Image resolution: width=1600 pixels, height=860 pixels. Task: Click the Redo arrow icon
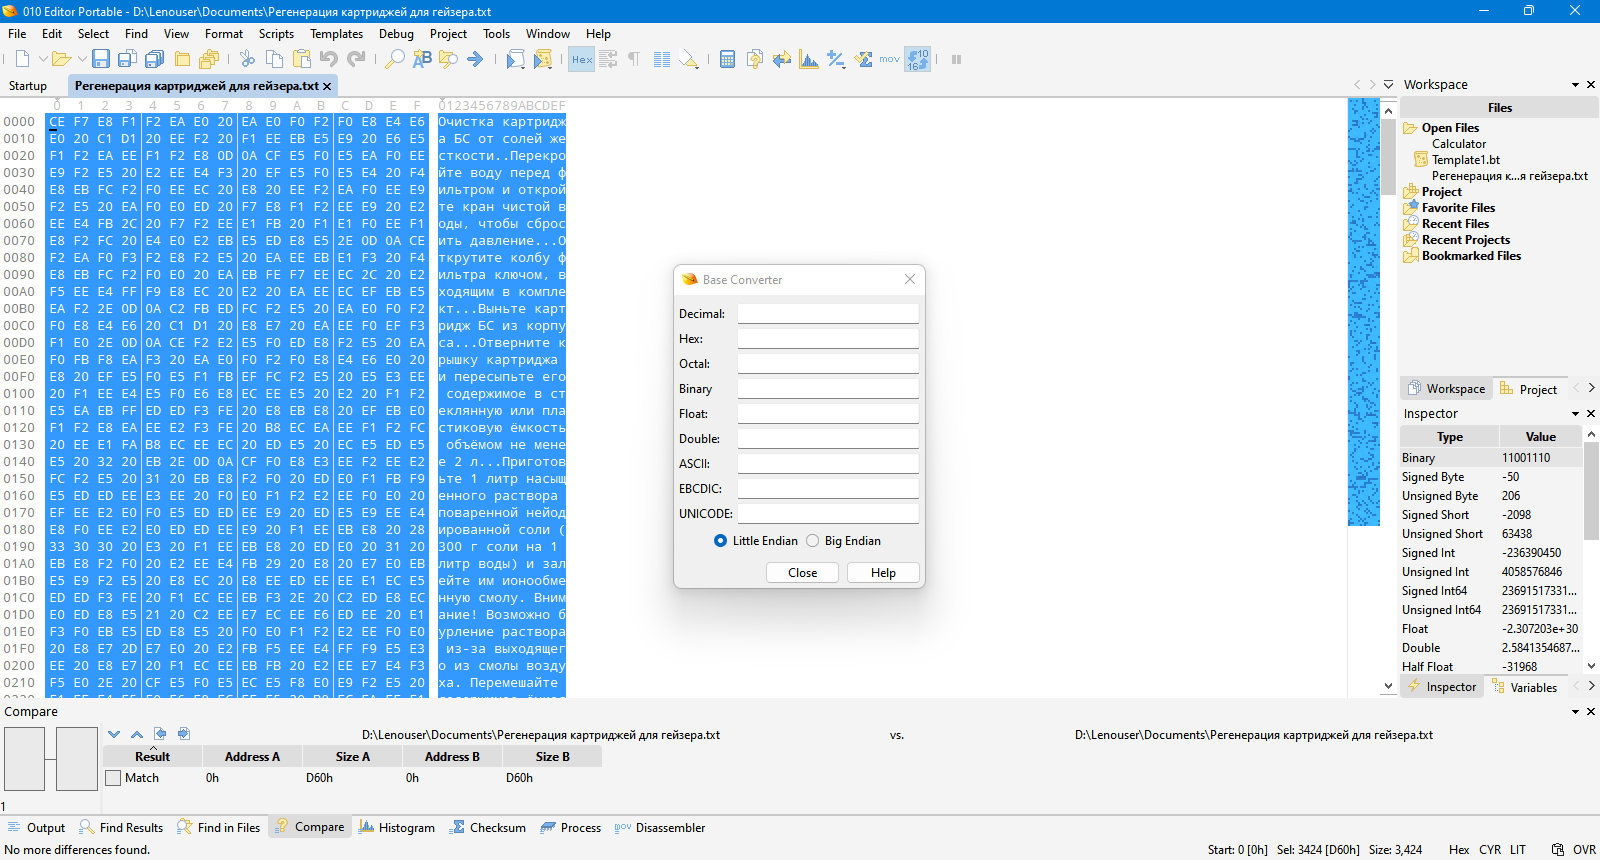pyautogui.click(x=356, y=59)
